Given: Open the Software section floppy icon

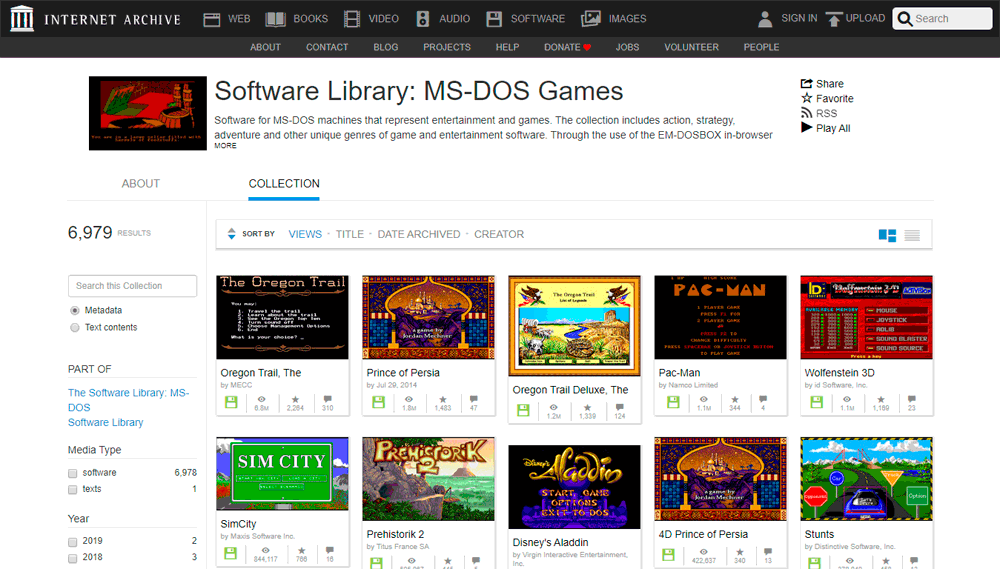Looking at the screenshot, I should coord(494,19).
